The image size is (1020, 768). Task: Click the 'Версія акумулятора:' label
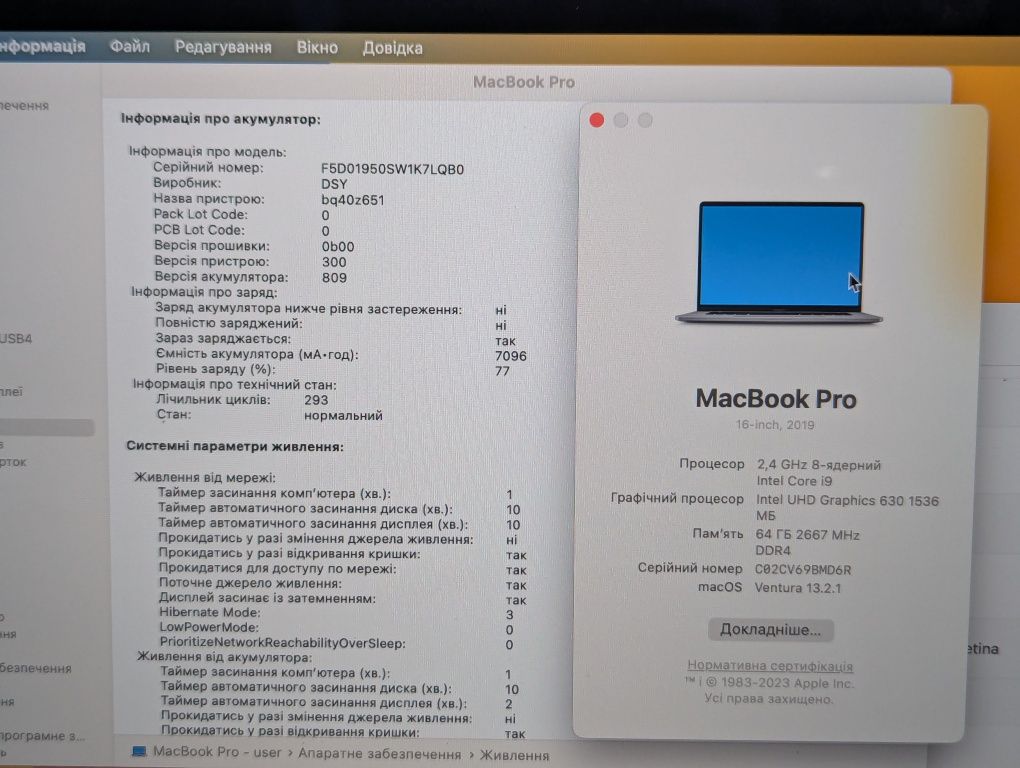(221, 276)
